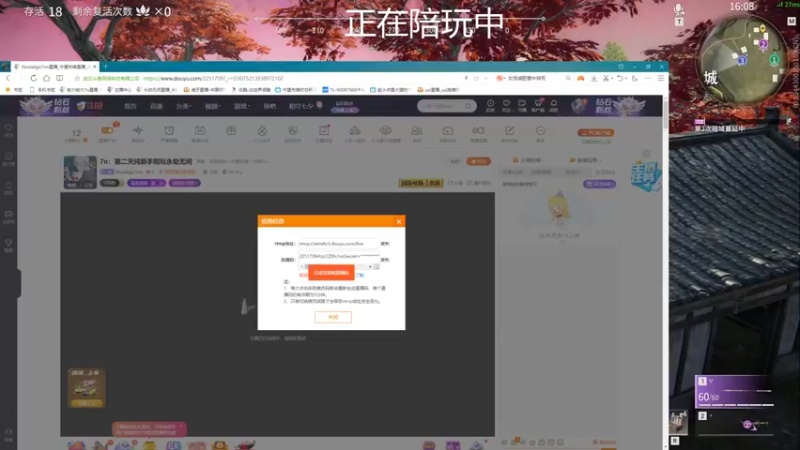
Task: Select weapon slot 2 in game HUD
Action: [x=734, y=423]
